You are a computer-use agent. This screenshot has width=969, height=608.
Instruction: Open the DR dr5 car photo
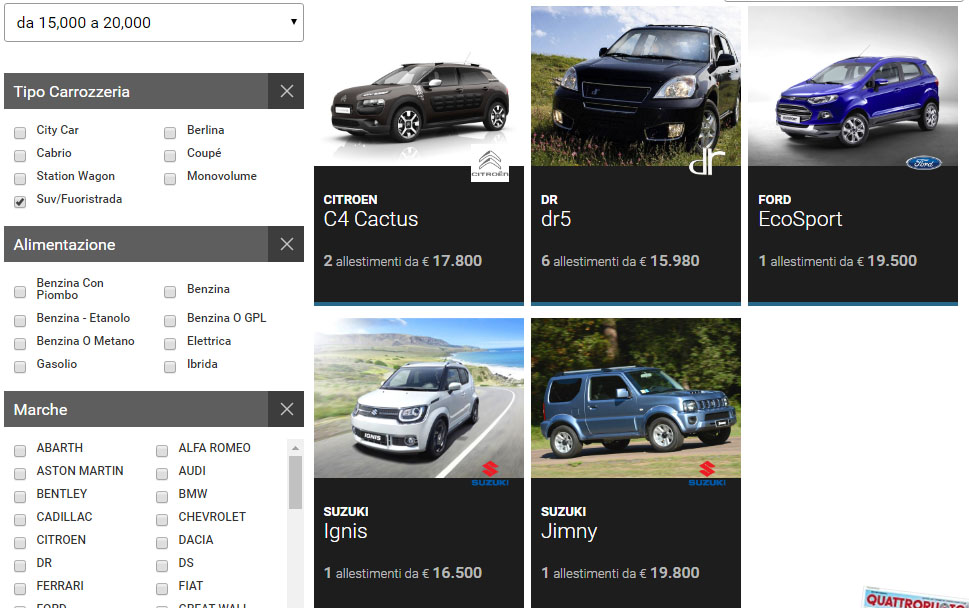pyautogui.click(x=635, y=86)
